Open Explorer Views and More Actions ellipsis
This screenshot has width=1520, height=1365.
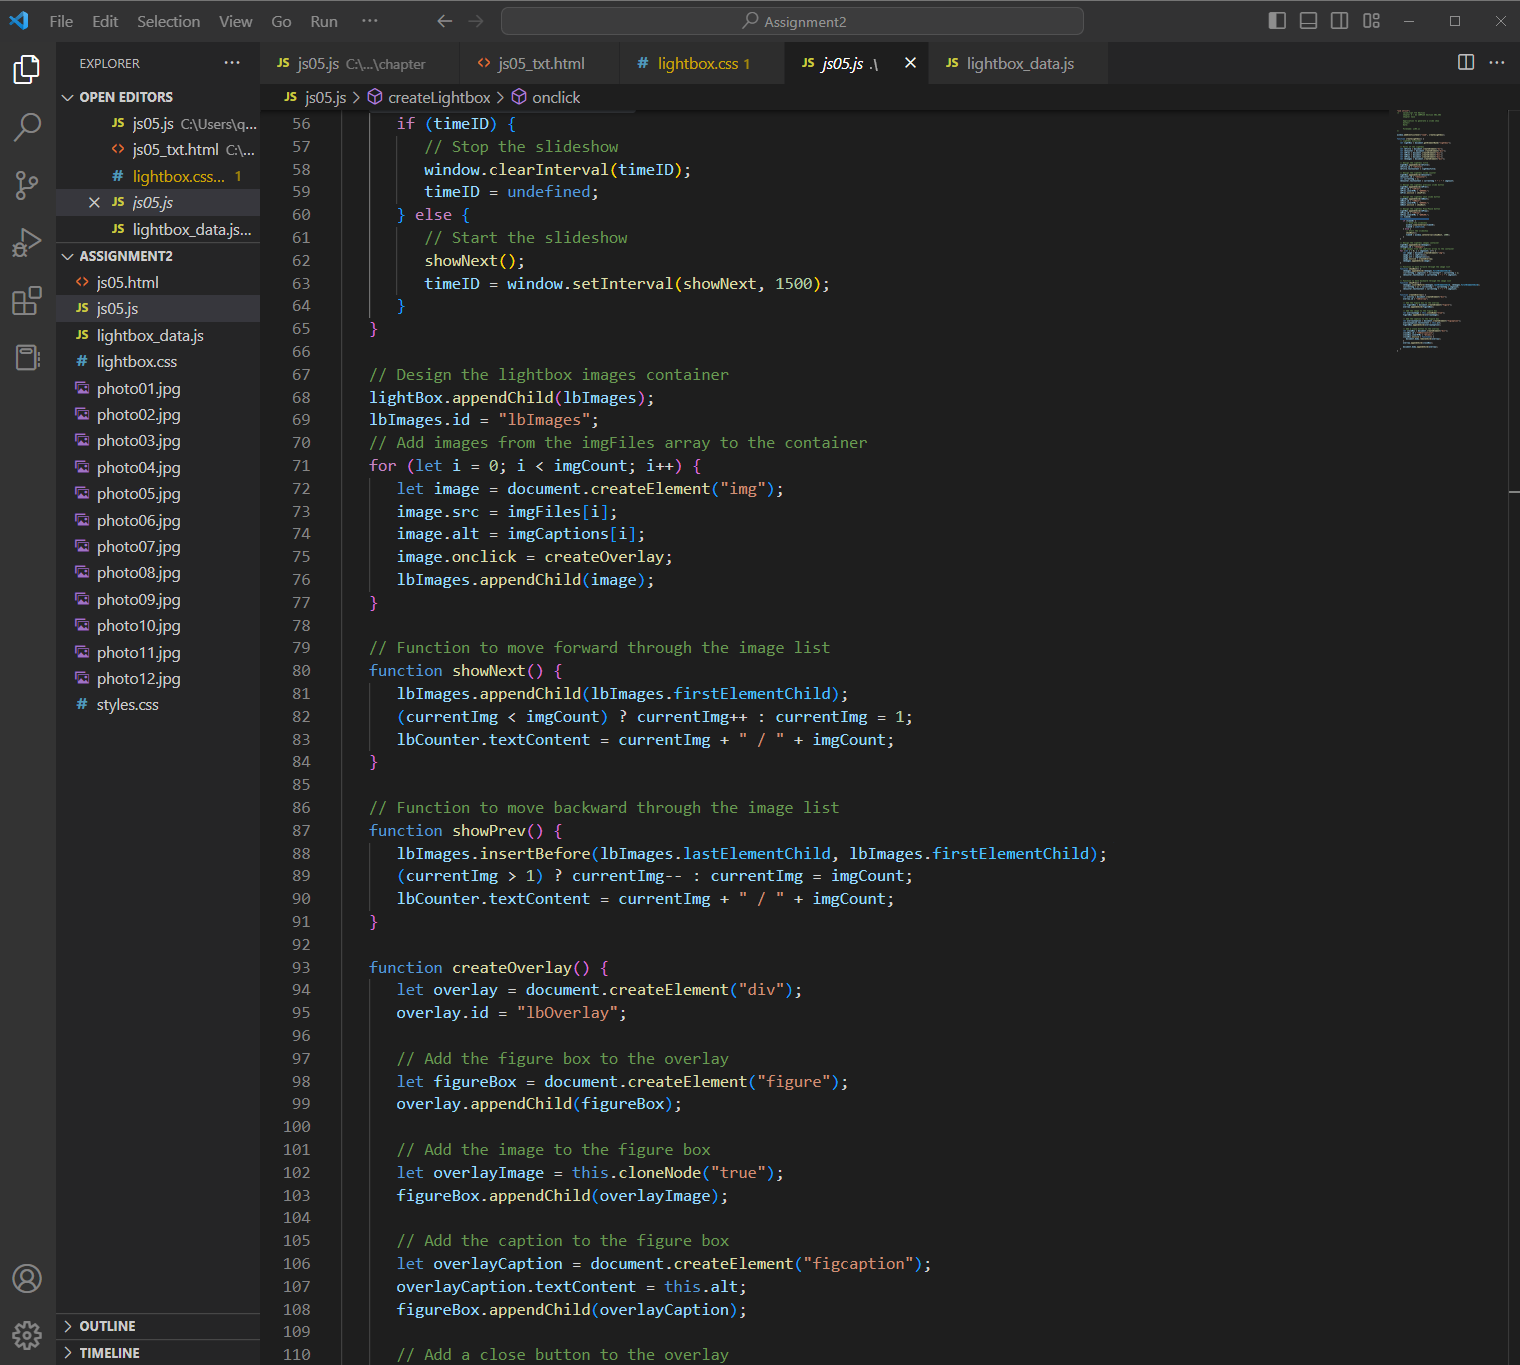click(x=232, y=62)
